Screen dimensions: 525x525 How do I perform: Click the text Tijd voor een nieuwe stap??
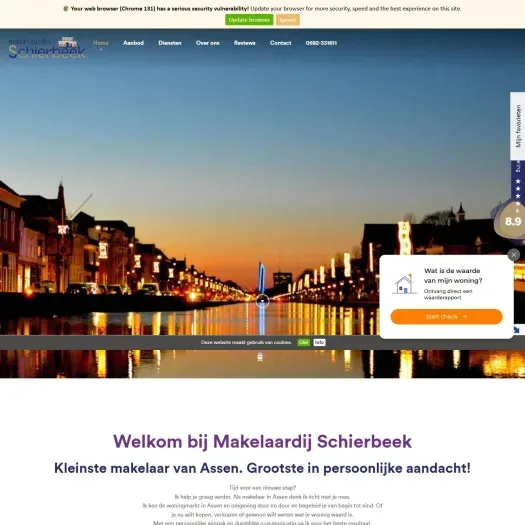[262, 488]
